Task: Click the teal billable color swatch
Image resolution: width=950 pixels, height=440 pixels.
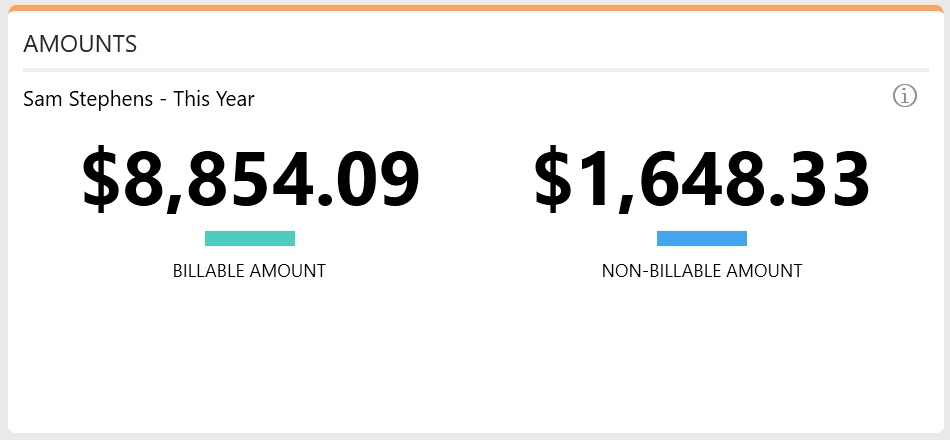Action: pyautogui.click(x=250, y=238)
